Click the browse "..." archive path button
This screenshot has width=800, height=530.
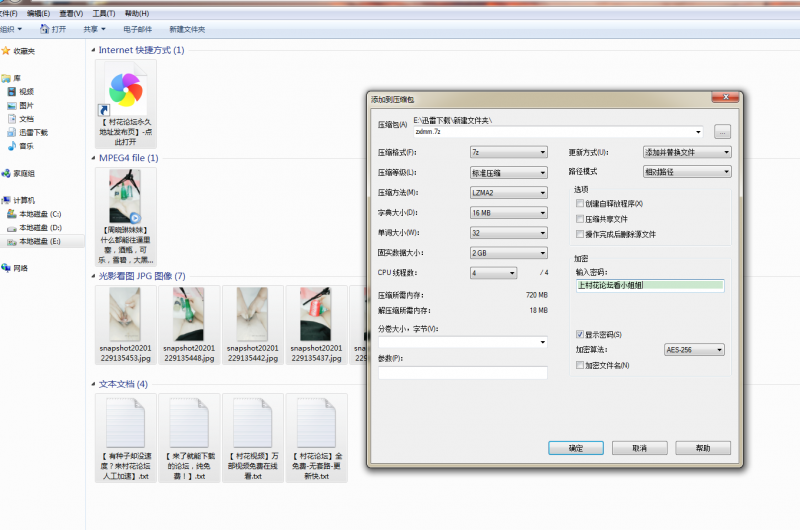tap(723, 131)
